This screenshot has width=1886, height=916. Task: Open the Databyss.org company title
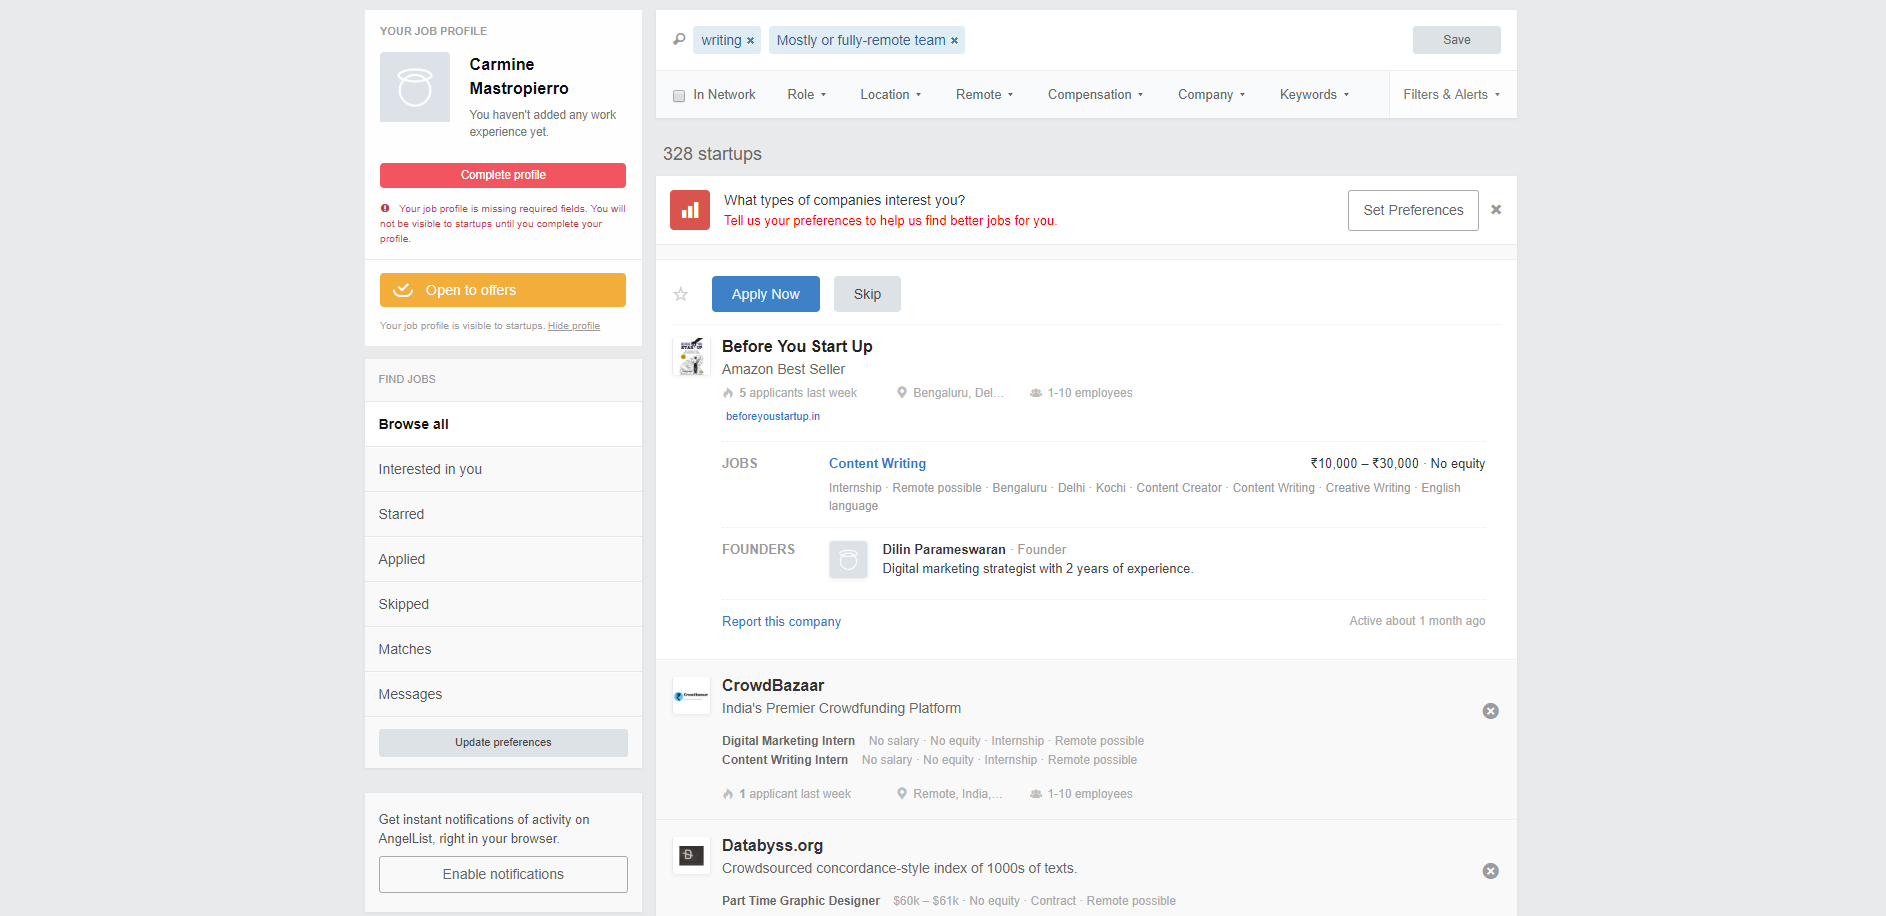click(x=772, y=845)
